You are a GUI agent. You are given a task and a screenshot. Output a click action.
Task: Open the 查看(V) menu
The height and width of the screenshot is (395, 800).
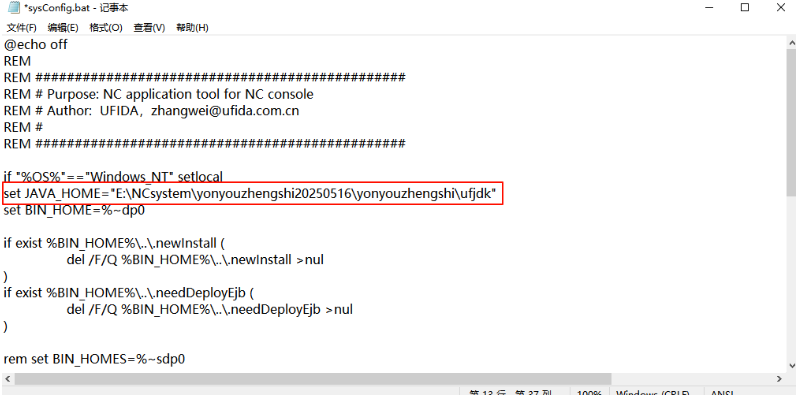click(x=149, y=28)
